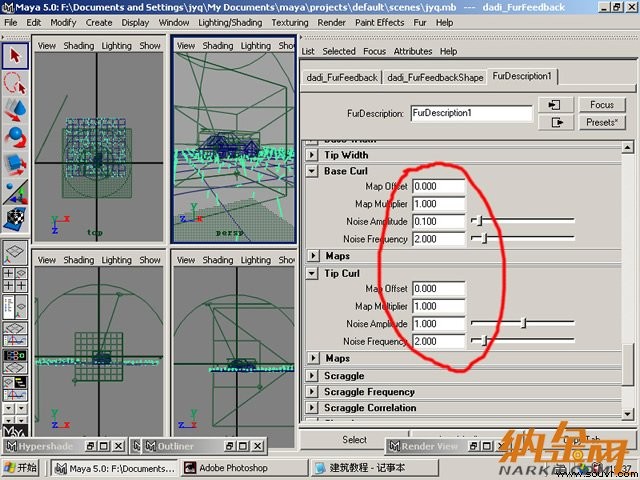The width and height of the screenshot is (640, 480).
Task: Click the Focus button
Action: tap(602, 105)
